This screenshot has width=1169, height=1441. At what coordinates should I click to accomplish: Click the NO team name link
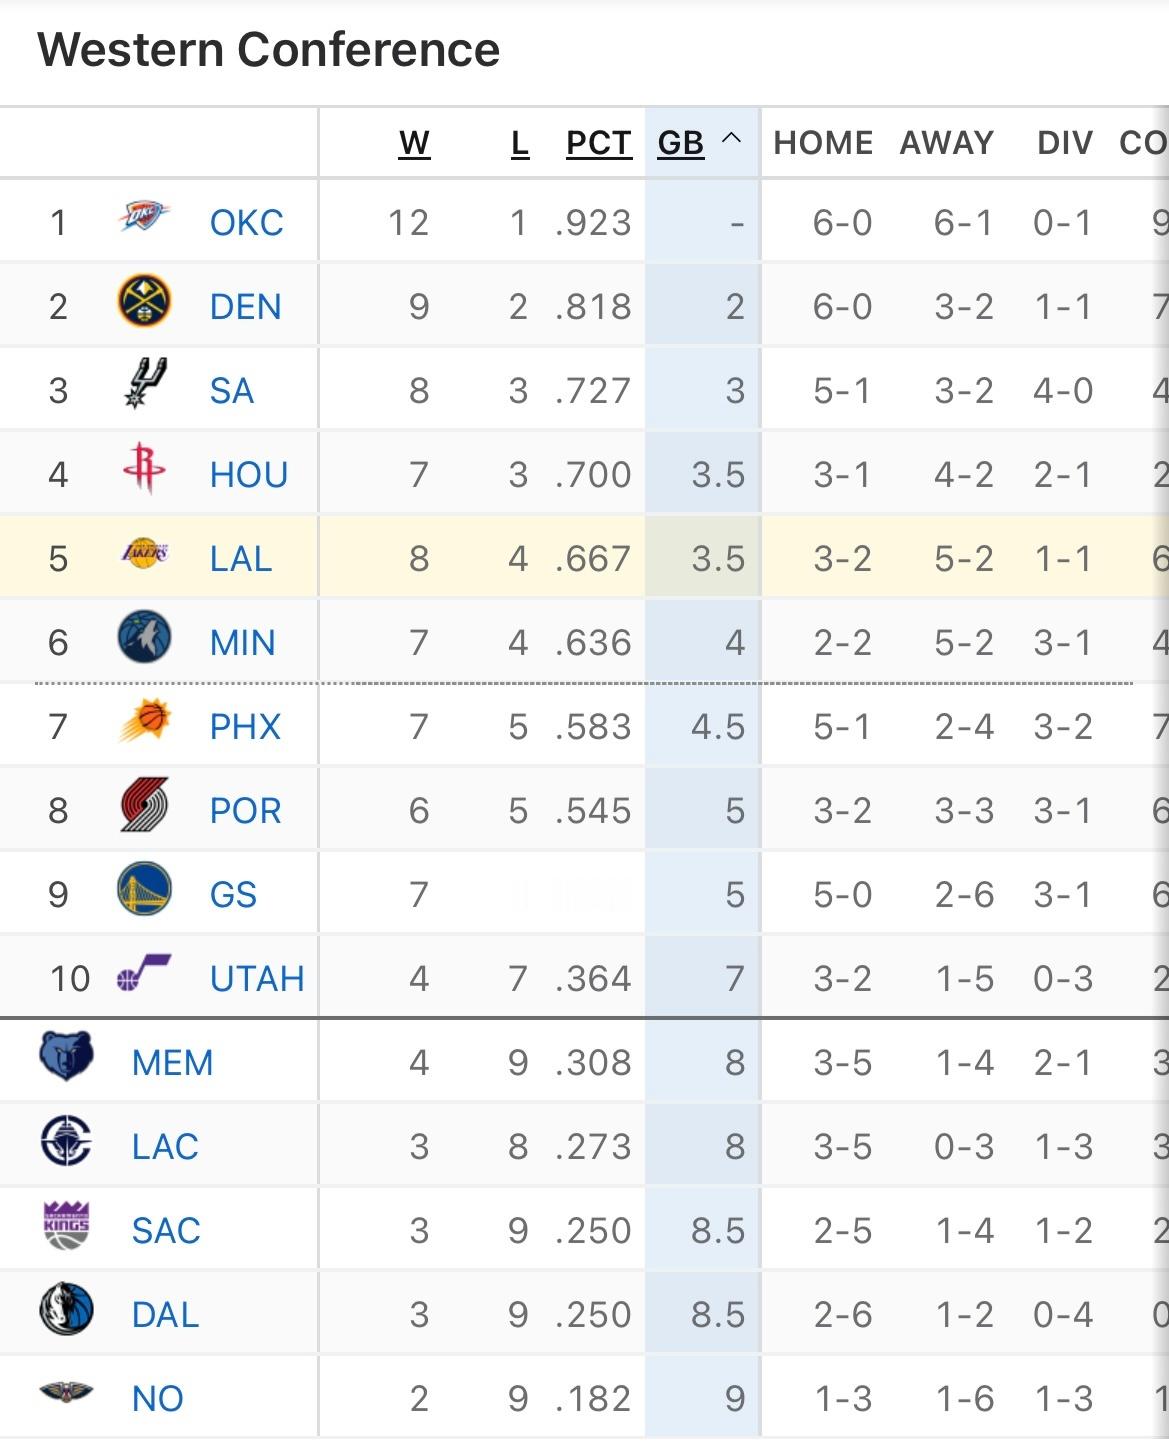158,1398
